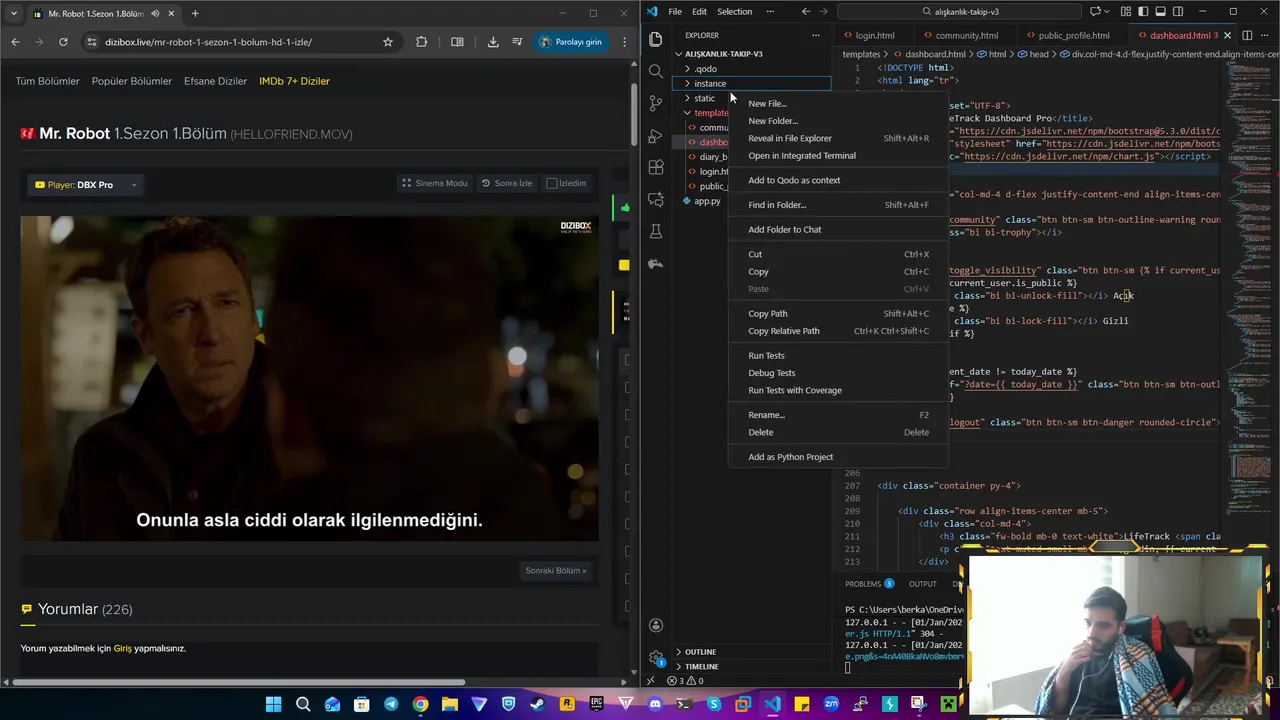Image resolution: width=1280 pixels, height=720 pixels.
Task: Open Player DBX Pro dropdown
Action: click(x=85, y=185)
